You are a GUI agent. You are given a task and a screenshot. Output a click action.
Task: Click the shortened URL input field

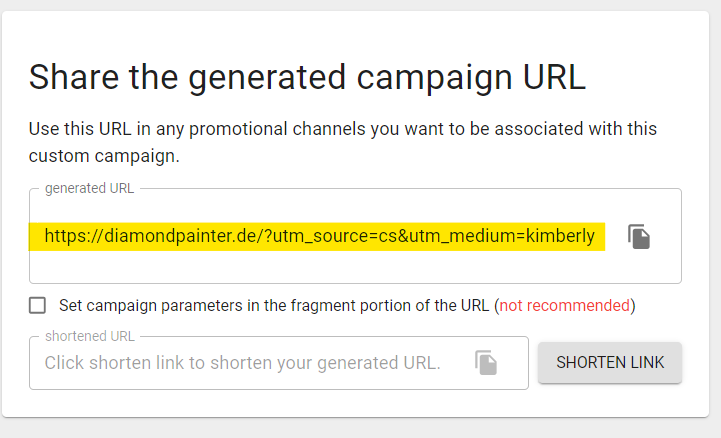click(x=250, y=363)
